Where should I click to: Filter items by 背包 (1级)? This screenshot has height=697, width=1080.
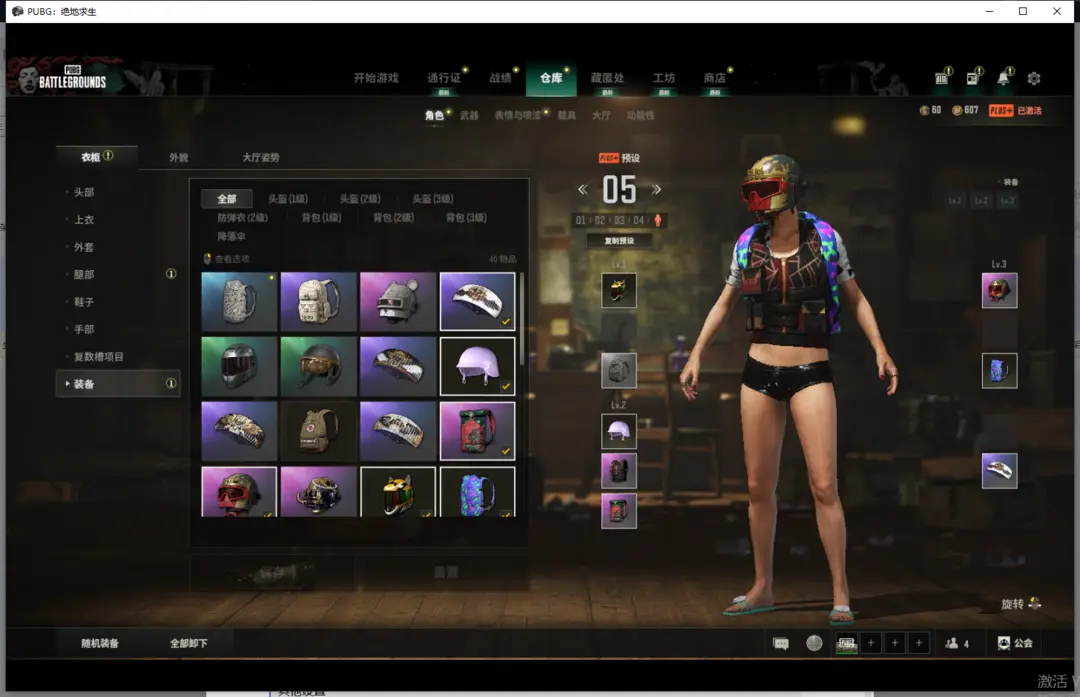tap(321, 218)
